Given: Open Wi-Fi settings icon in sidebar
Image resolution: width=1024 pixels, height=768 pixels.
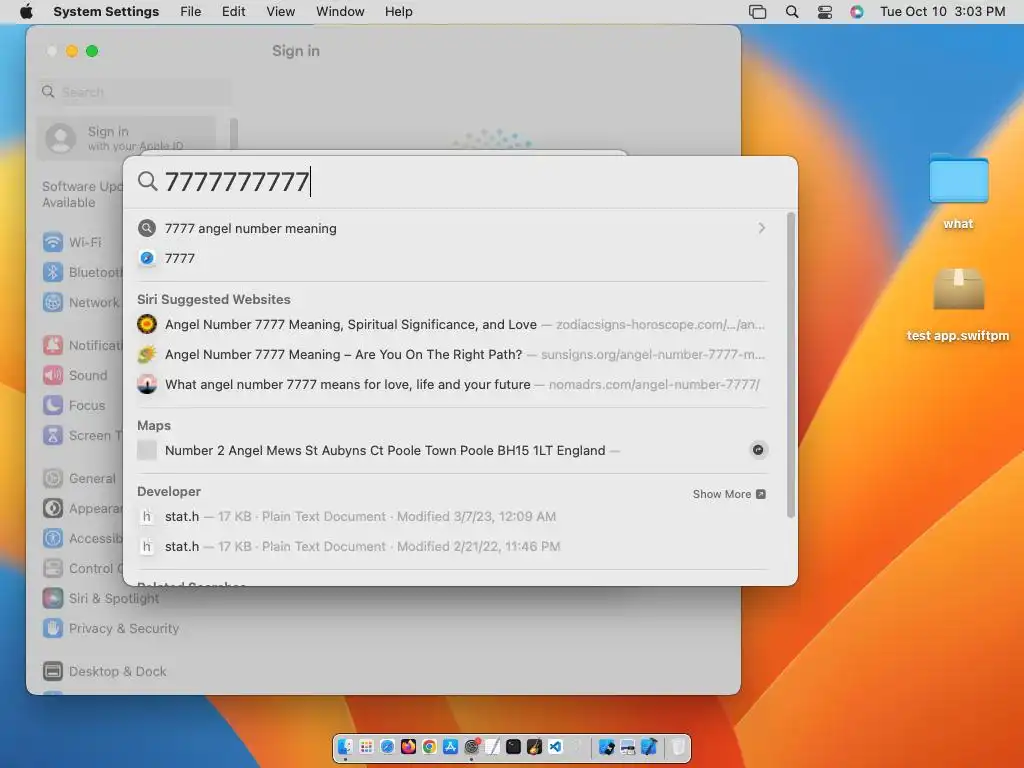Looking at the screenshot, I should (53, 242).
